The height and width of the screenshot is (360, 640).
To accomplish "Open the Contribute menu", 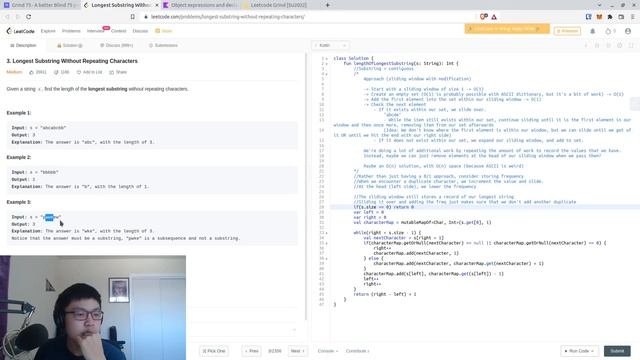I will [x=358, y=351].
